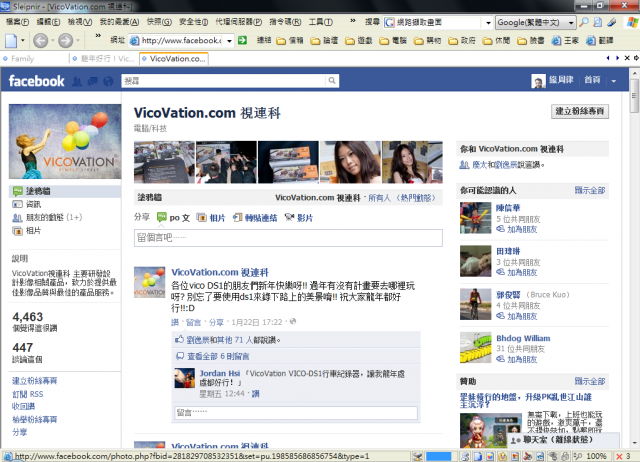Click profile avatar in Facebook header
Image resolution: width=640 pixels, height=462 pixels.
pos(538,81)
